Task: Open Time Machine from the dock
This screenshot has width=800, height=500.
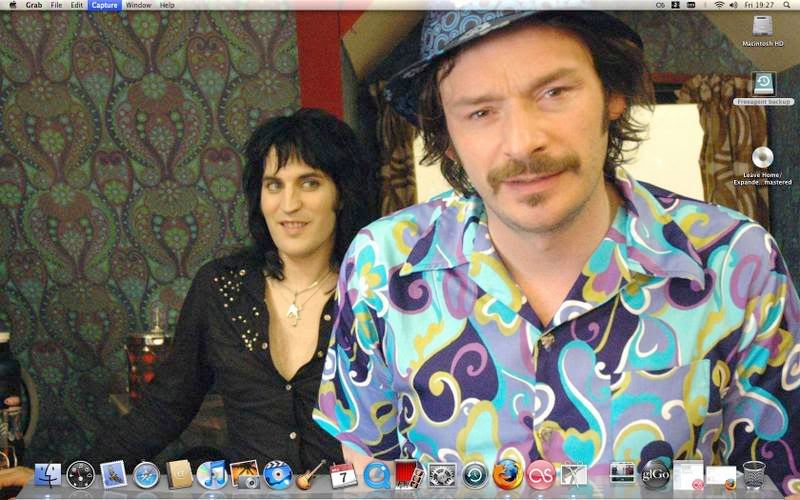Action: coord(475,474)
